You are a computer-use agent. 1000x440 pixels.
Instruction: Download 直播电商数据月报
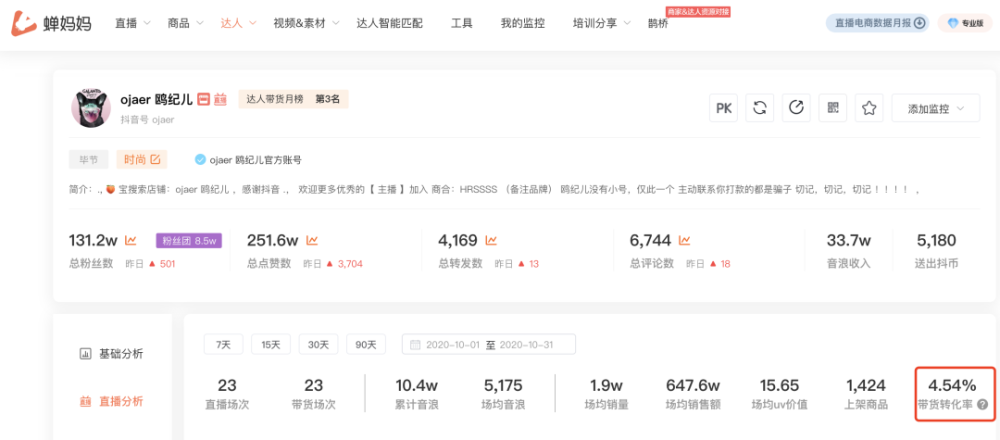click(x=878, y=23)
